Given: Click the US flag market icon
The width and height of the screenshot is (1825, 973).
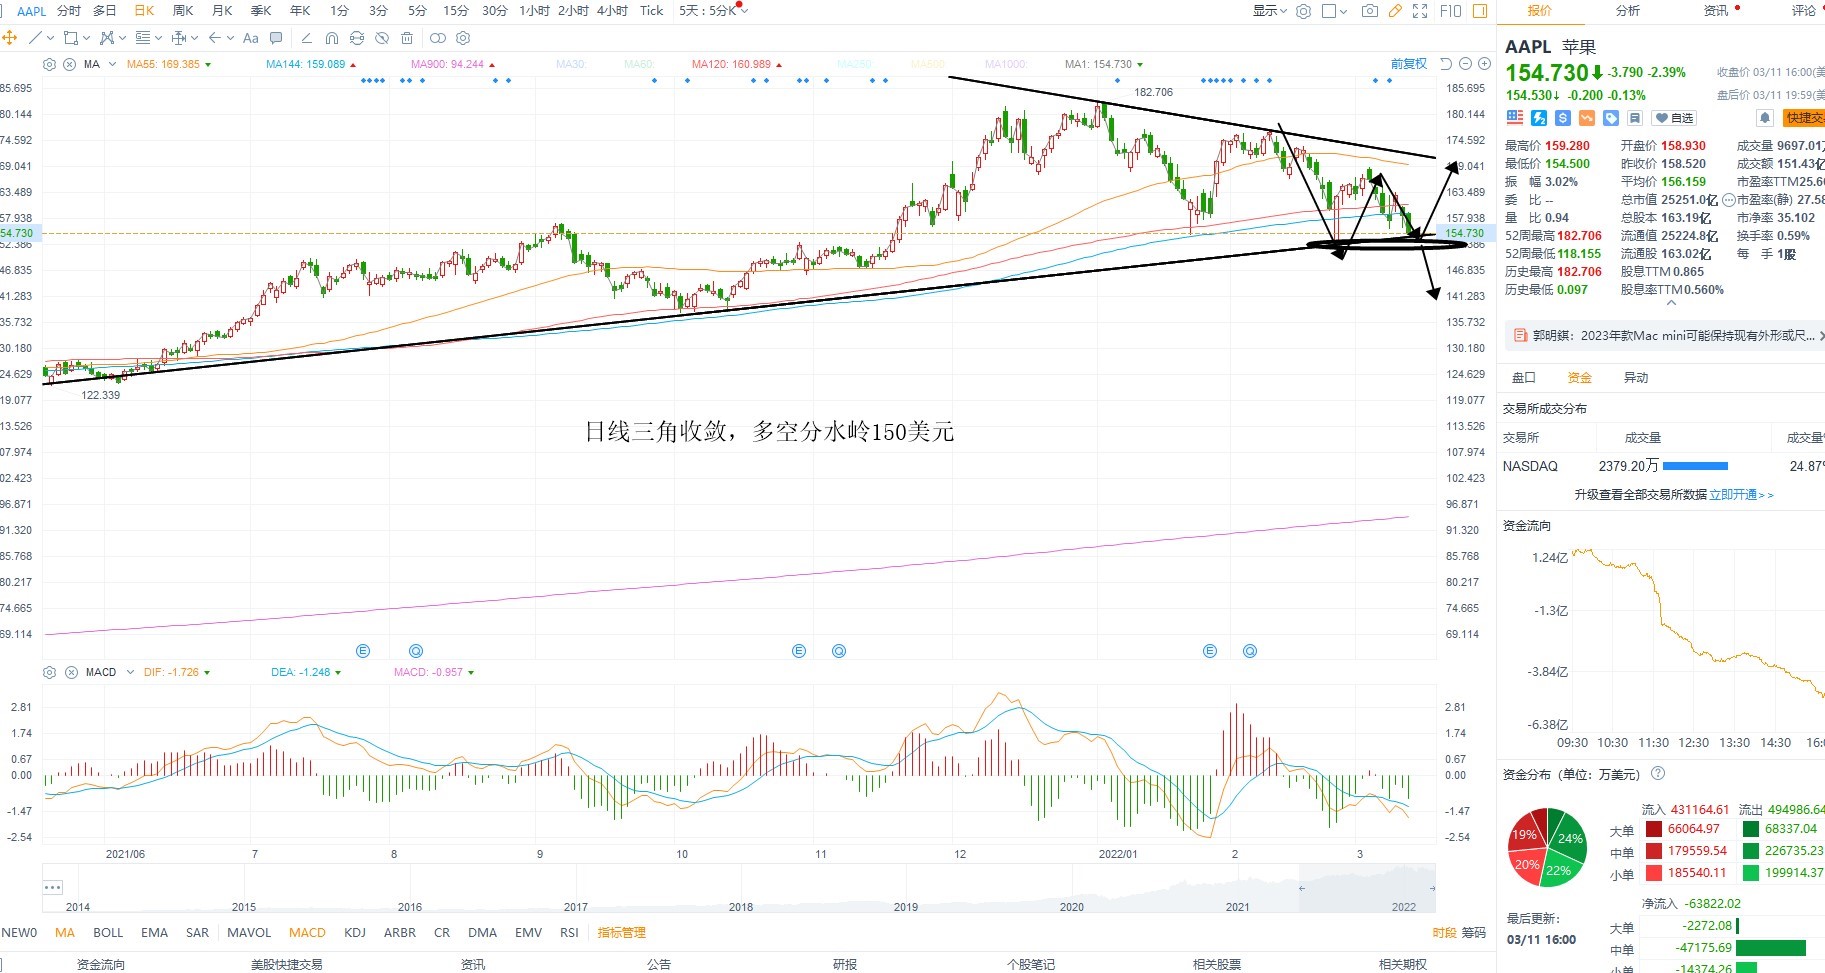Looking at the screenshot, I should [1515, 118].
